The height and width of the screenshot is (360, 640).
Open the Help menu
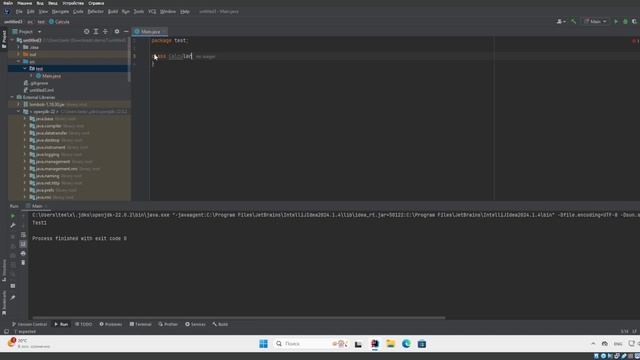185,12
